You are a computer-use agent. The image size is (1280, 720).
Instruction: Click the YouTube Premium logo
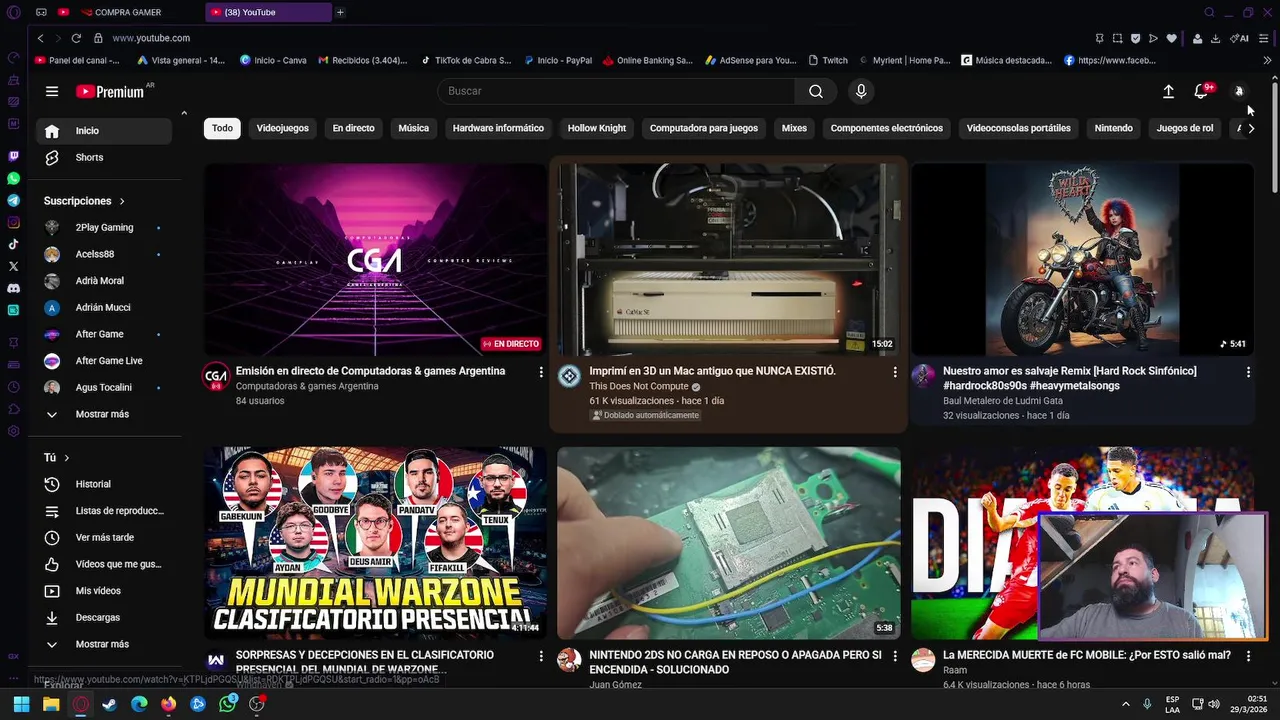(111, 91)
